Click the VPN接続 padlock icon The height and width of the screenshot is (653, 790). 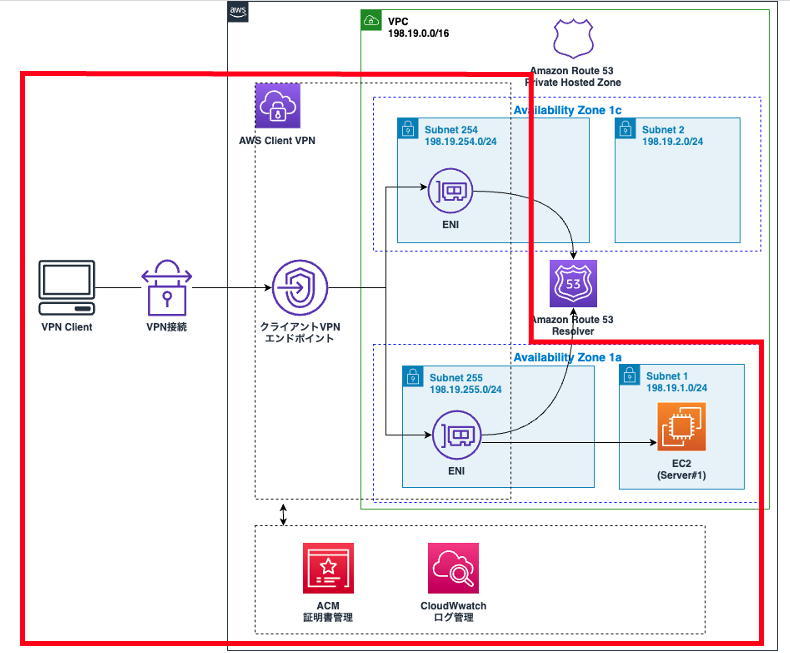tap(167, 288)
